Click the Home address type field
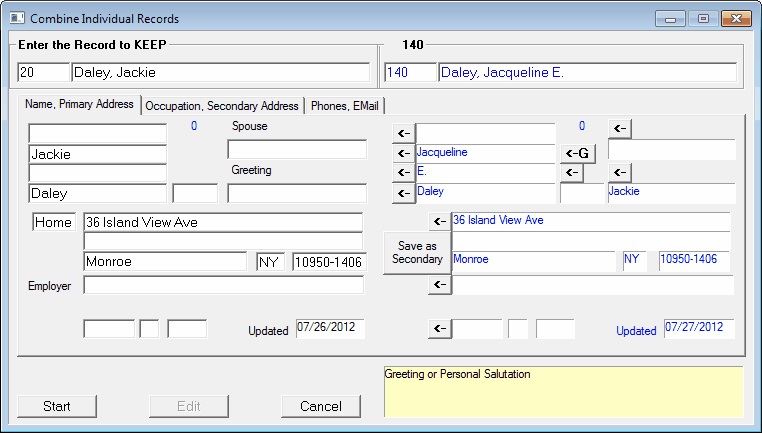The width and height of the screenshot is (762, 433). [x=54, y=222]
